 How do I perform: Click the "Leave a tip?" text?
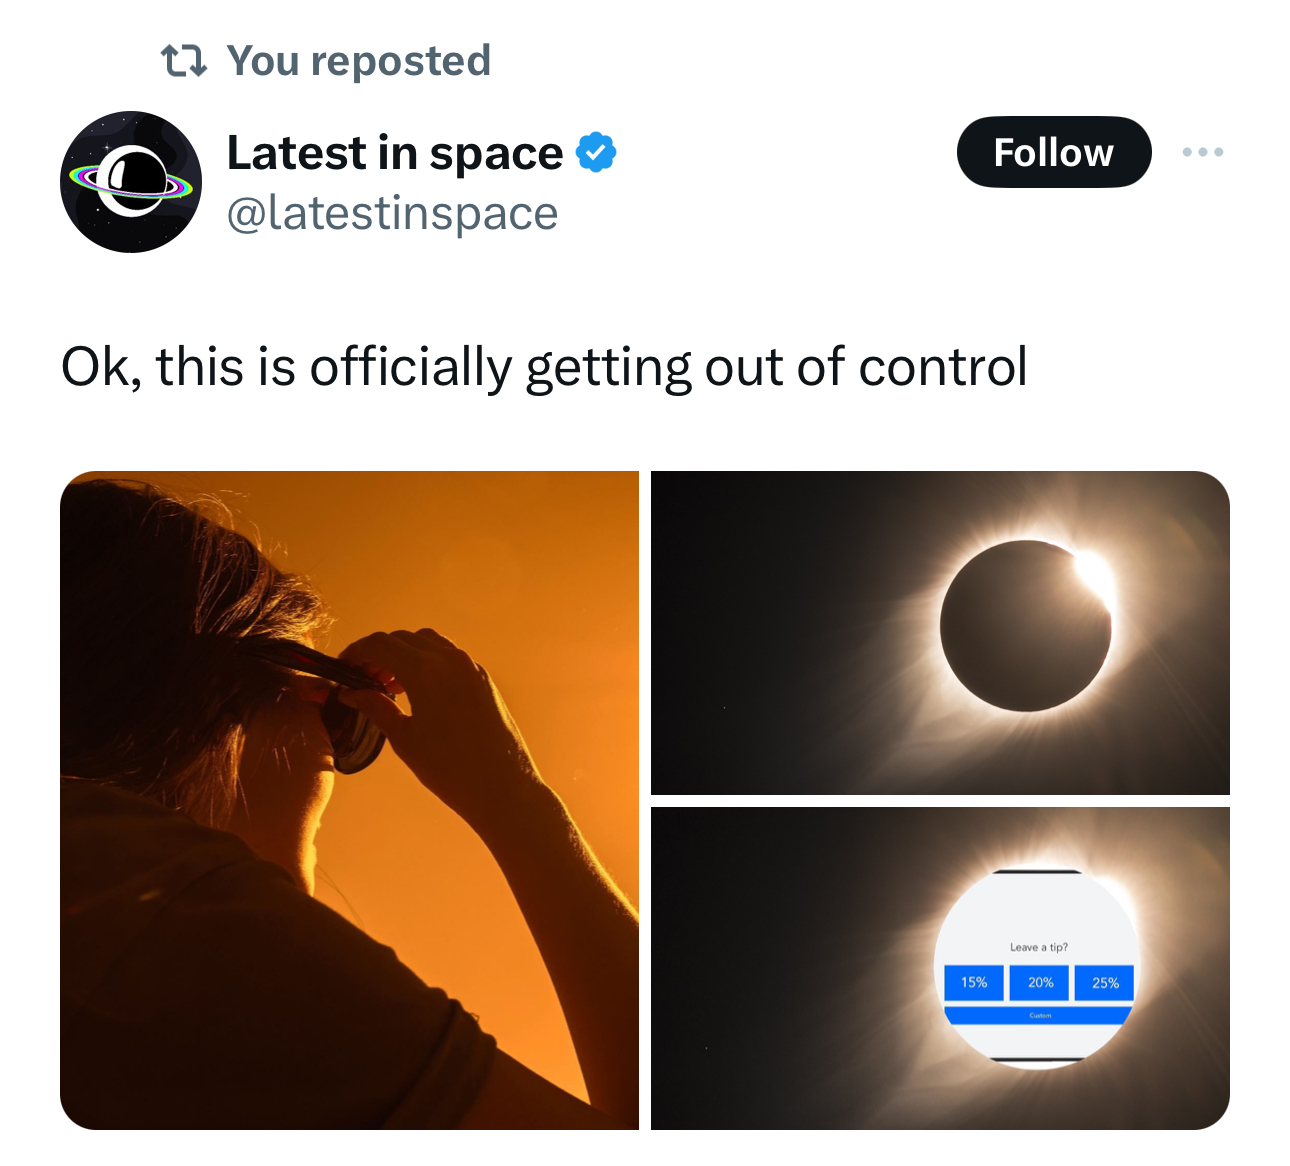coord(1038,947)
